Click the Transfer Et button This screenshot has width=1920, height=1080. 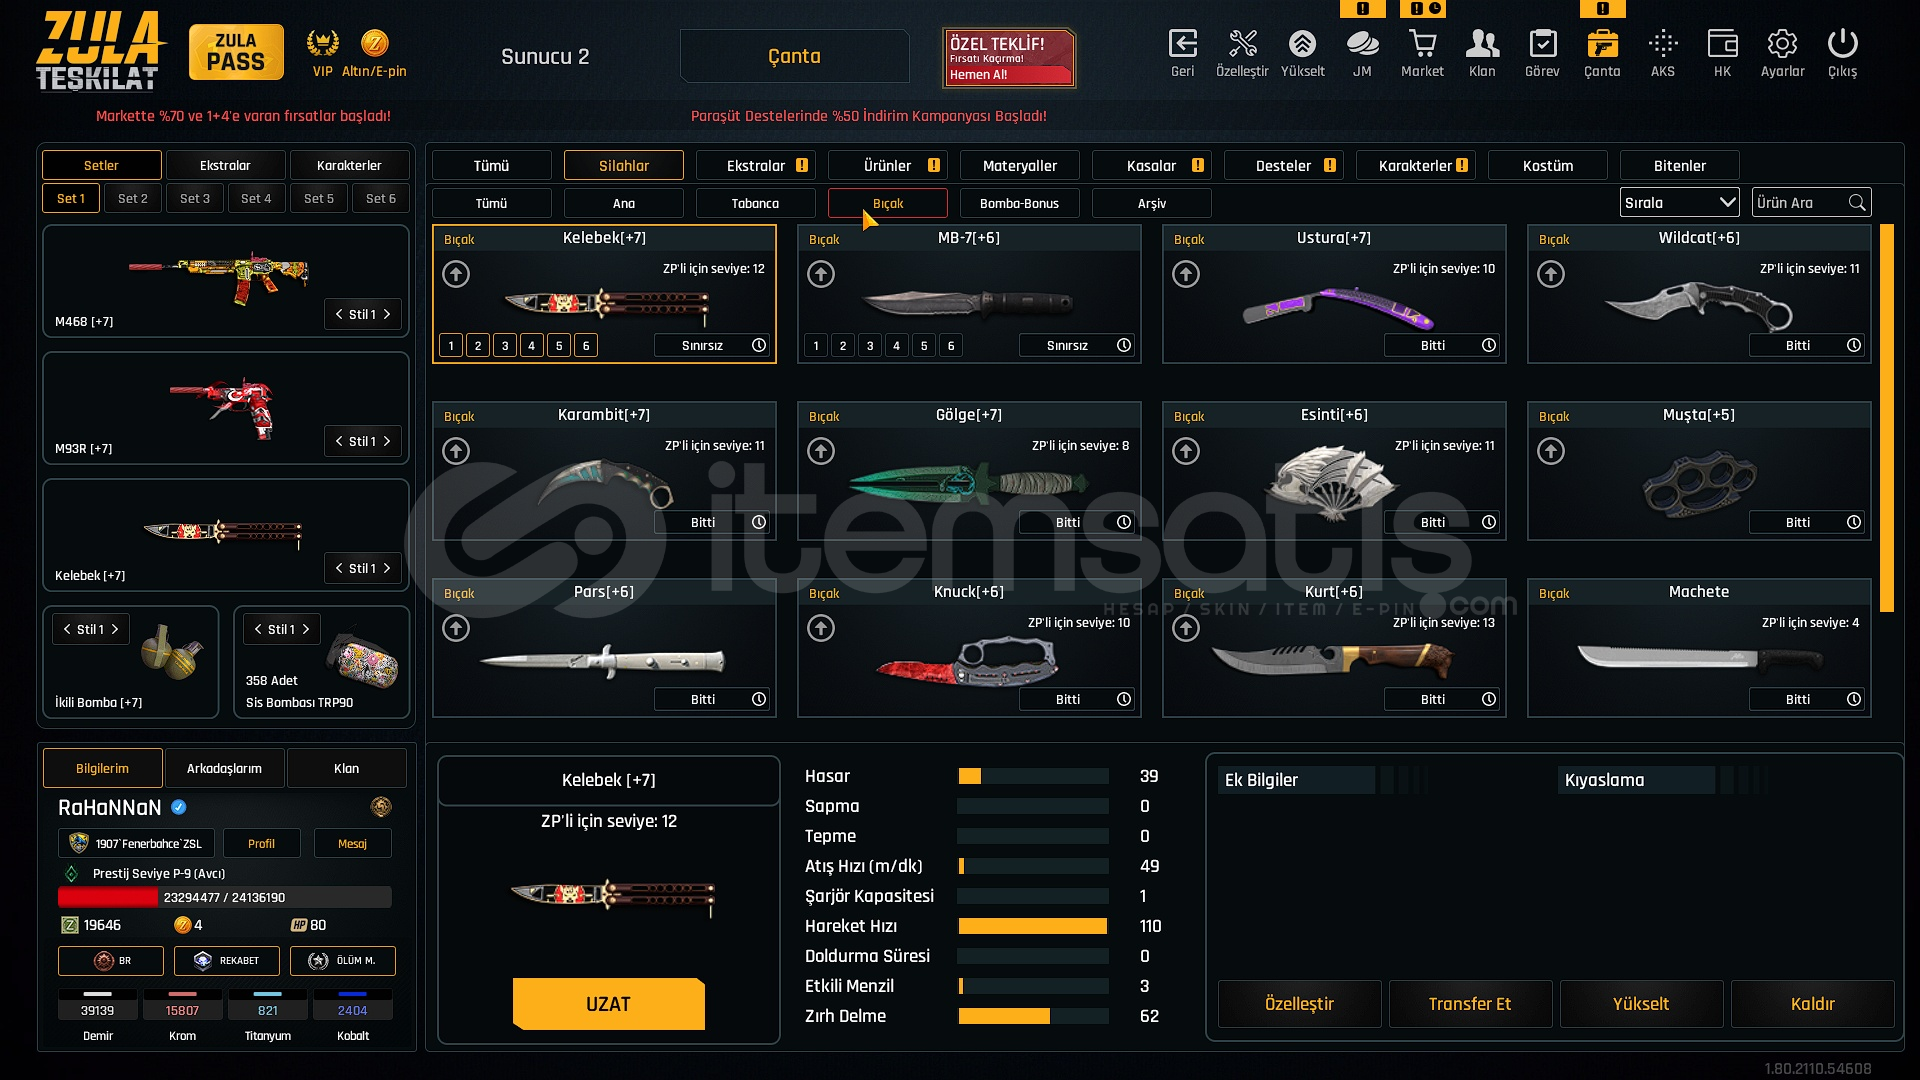(1470, 1004)
